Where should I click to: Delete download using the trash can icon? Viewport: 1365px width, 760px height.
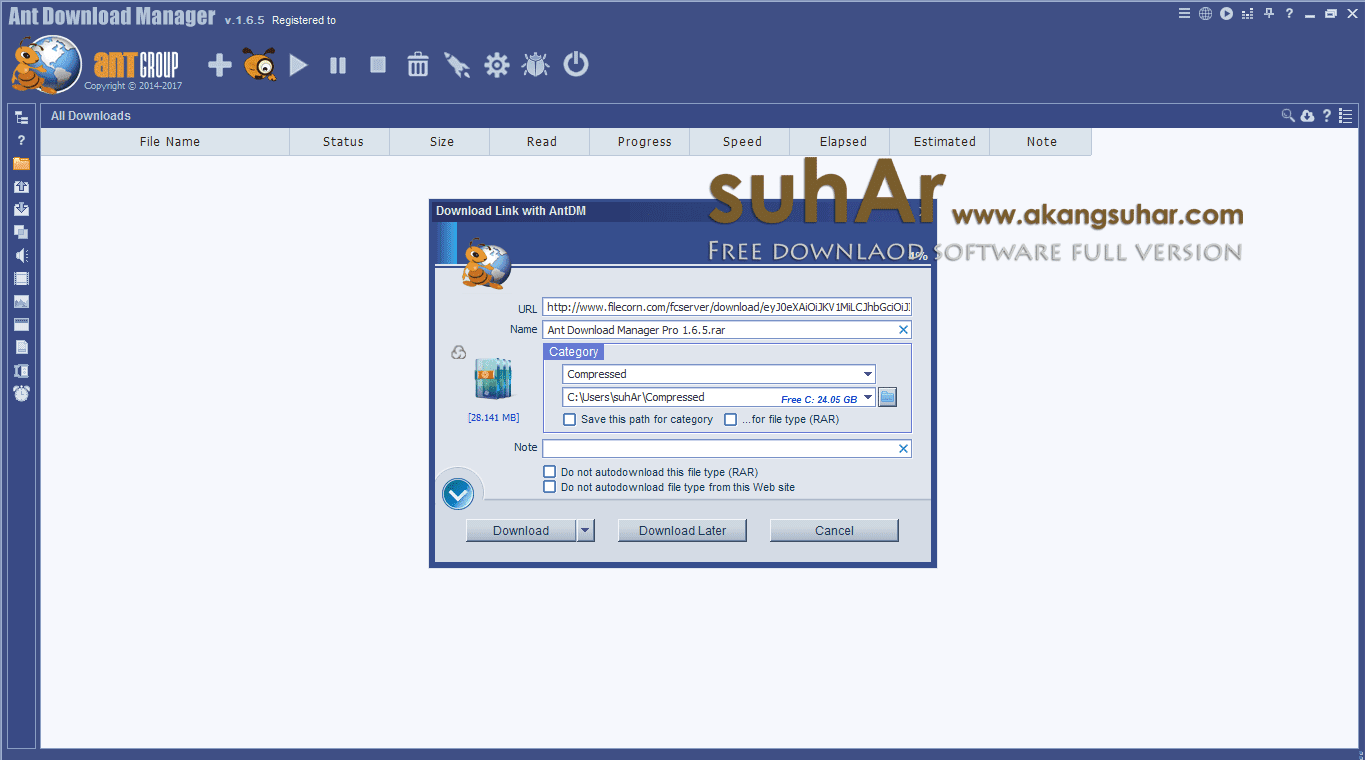[x=418, y=65]
